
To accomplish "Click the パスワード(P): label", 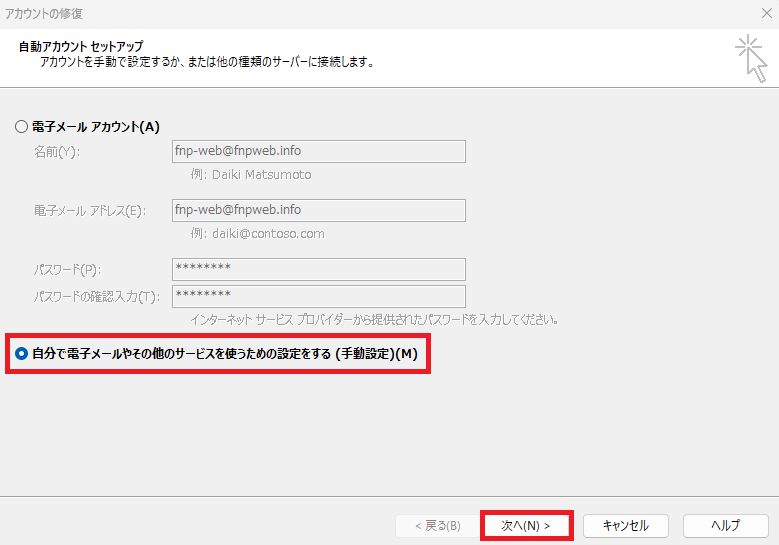I will 67,270.
